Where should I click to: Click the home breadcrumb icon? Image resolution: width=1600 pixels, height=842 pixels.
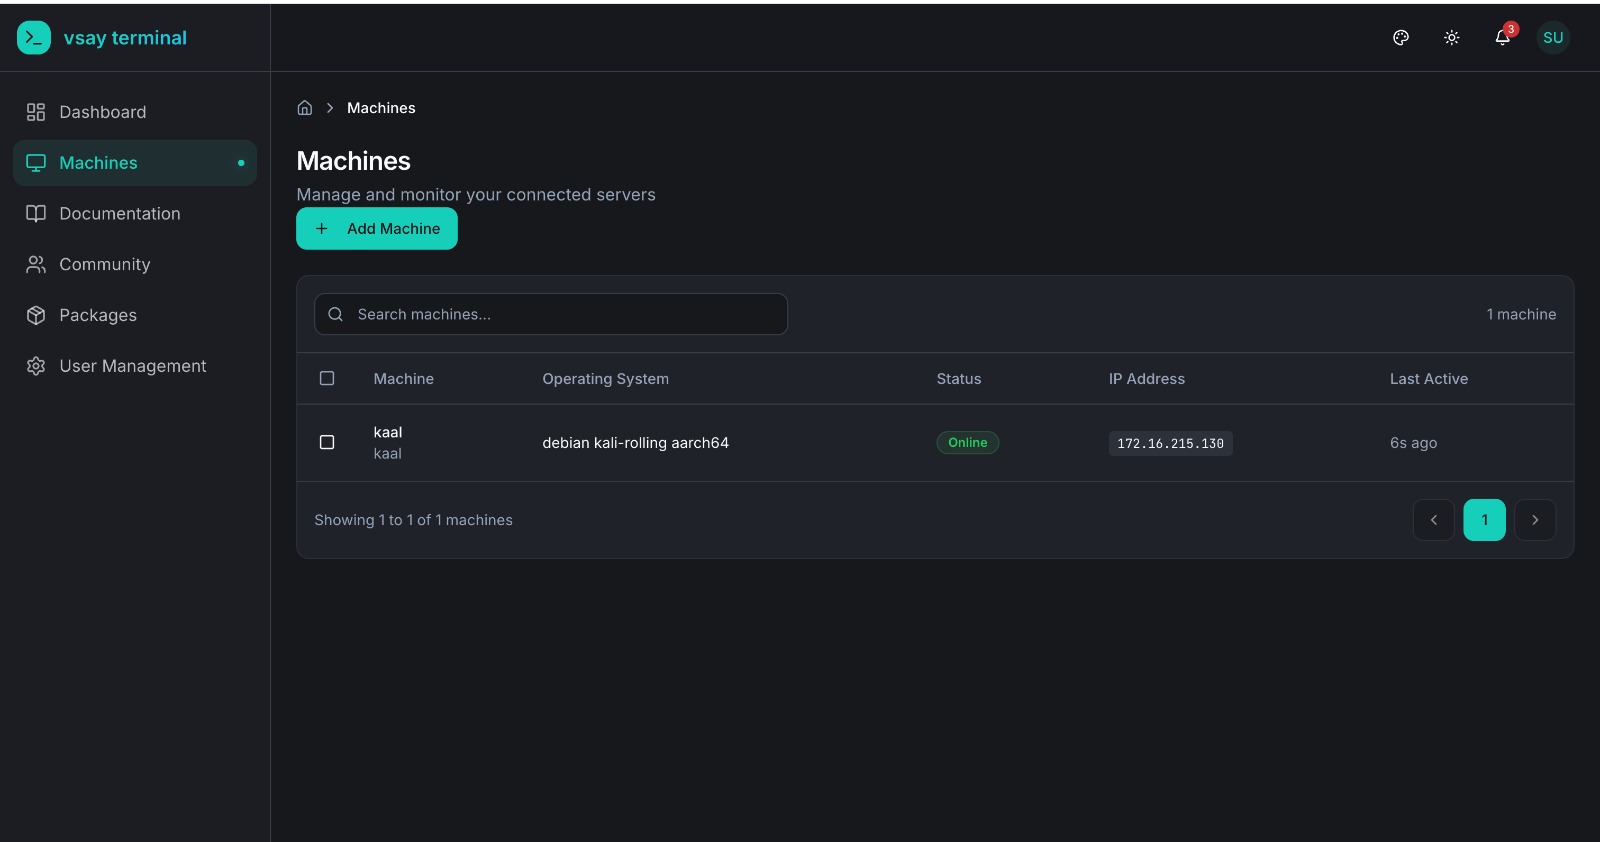coord(305,108)
